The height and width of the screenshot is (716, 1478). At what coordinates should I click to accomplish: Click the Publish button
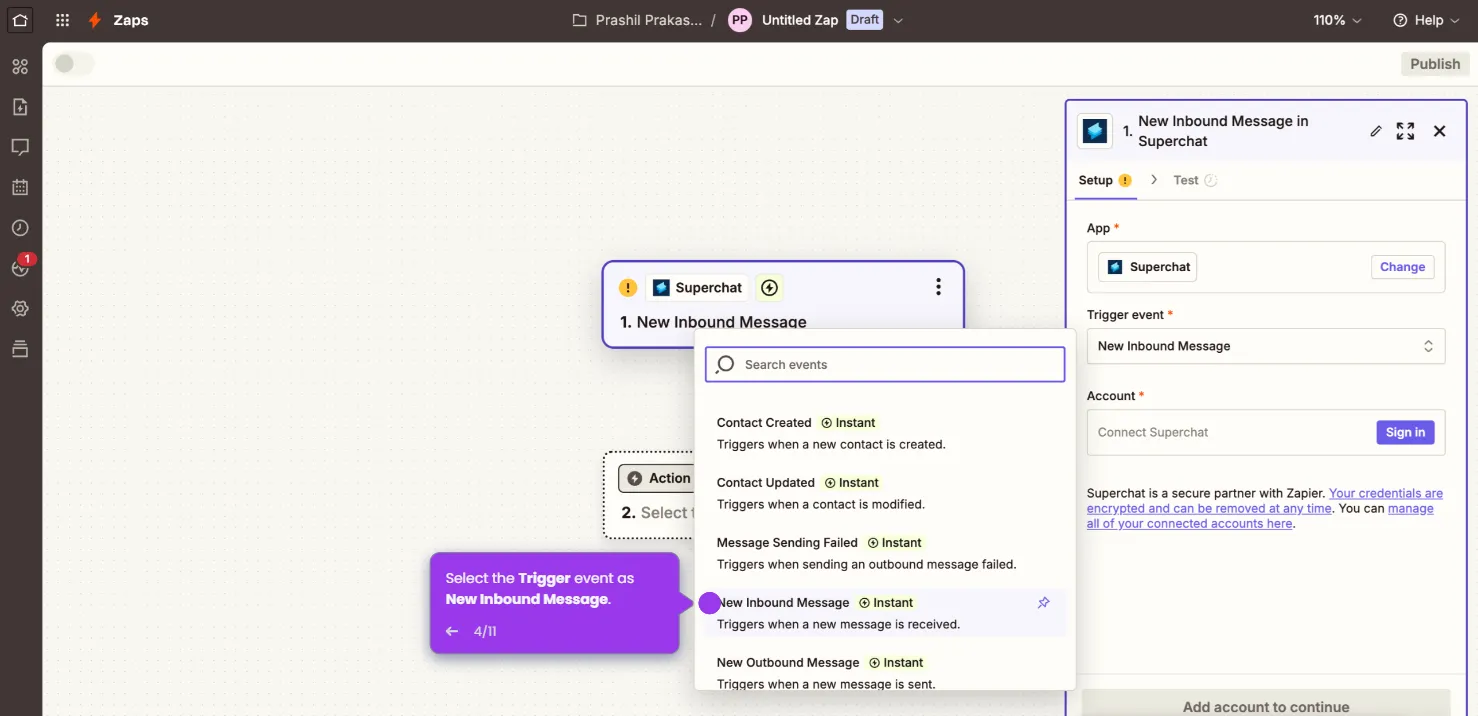(x=1434, y=63)
